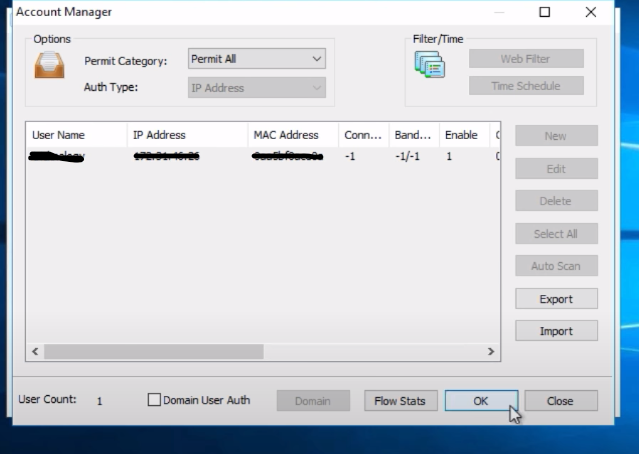639x454 pixels.
Task: Click the Enable column header
Action: pos(464,135)
